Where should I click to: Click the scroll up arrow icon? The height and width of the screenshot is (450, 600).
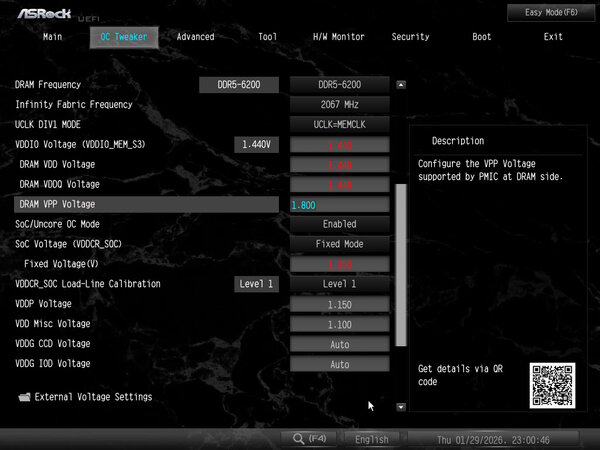pyautogui.click(x=401, y=85)
